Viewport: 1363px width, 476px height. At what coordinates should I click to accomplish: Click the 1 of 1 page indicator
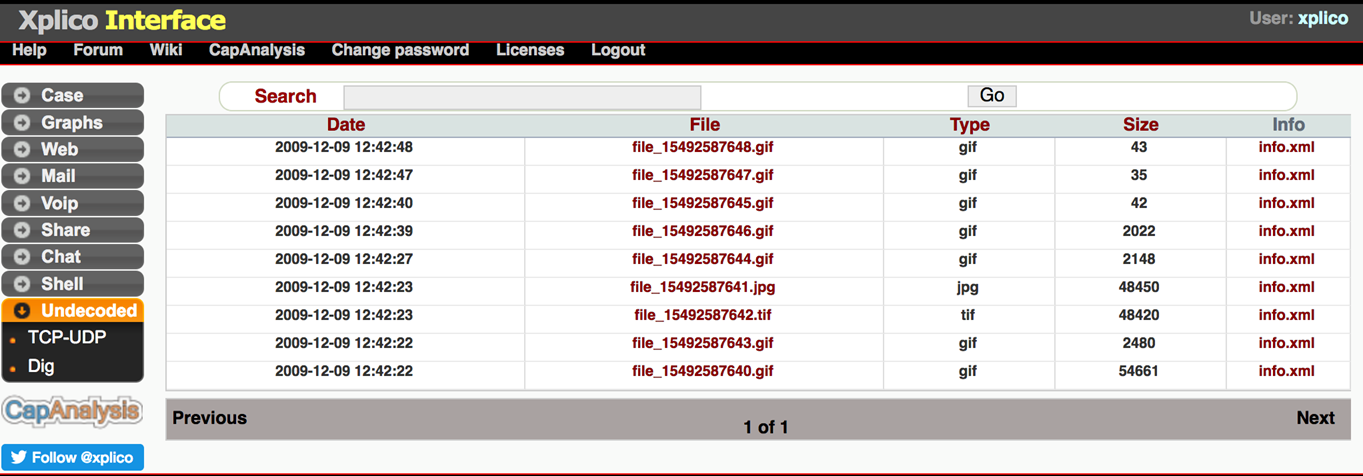[766, 427]
